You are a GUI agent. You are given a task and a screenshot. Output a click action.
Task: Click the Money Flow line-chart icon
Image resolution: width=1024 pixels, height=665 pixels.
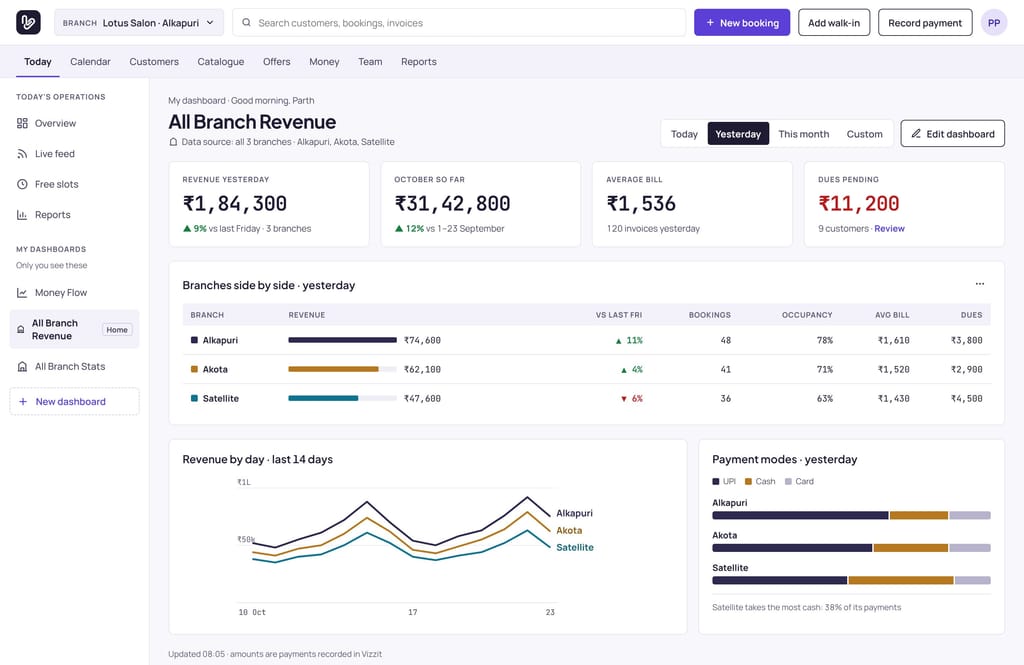point(22,293)
